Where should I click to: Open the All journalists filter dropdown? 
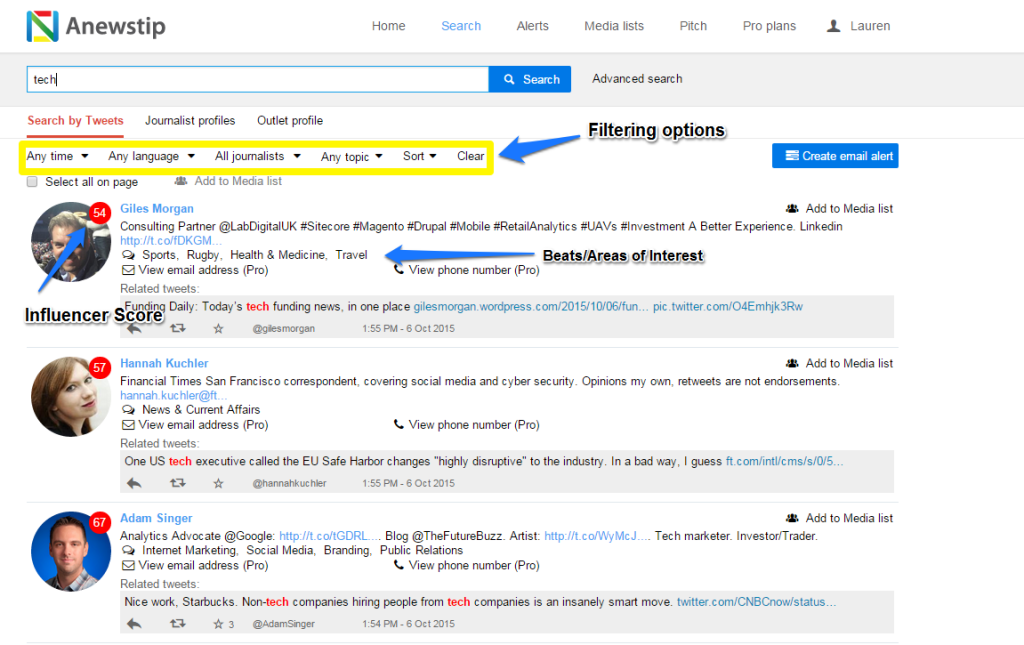[x=257, y=156]
